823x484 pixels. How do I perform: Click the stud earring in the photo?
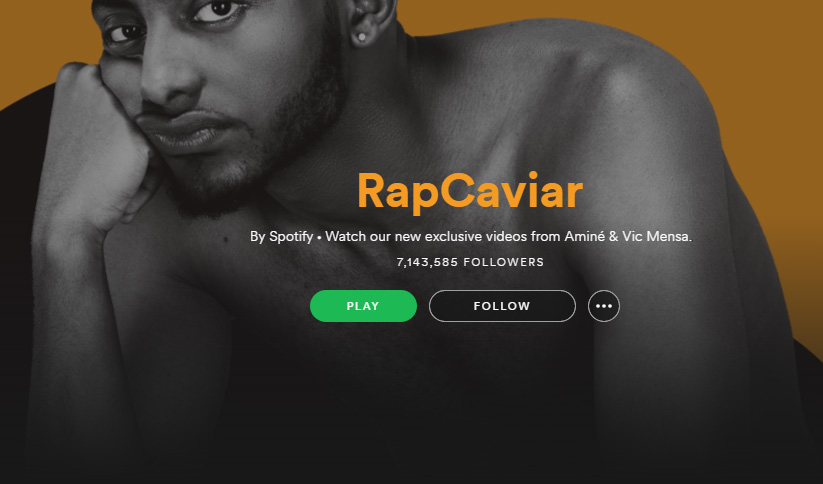pyautogui.click(x=361, y=37)
